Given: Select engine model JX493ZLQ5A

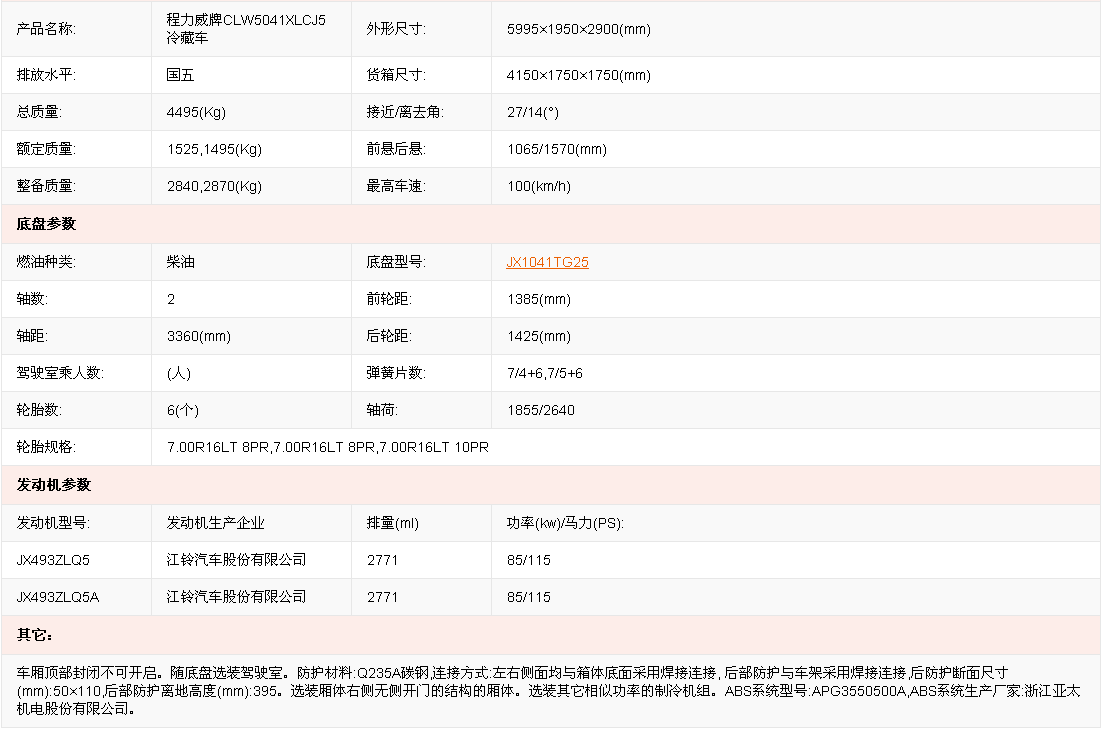Looking at the screenshot, I should click(x=58, y=598).
